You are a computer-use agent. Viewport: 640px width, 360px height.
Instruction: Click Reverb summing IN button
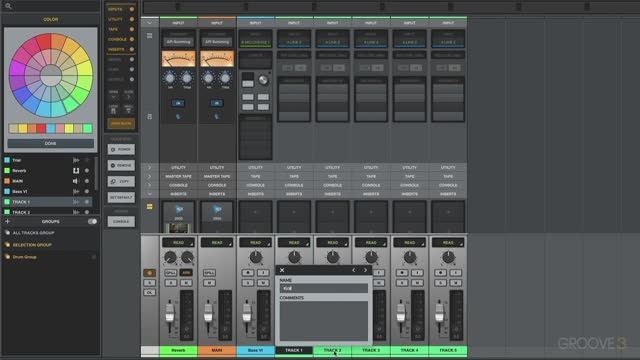[178, 103]
